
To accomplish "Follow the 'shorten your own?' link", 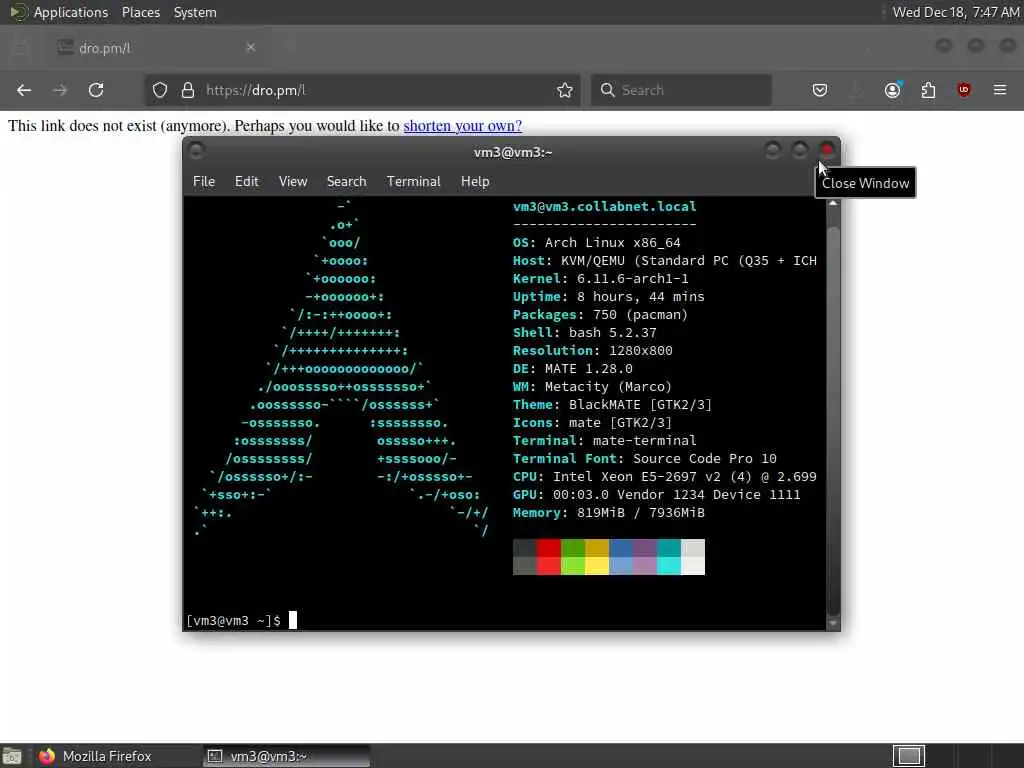I will coord(462,125).
